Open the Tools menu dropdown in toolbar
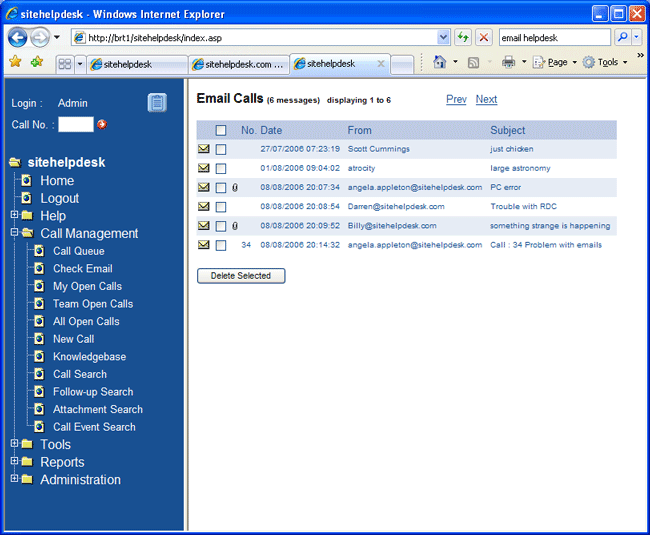The height and width of the screenshot is (535, 650). (605, 62)
